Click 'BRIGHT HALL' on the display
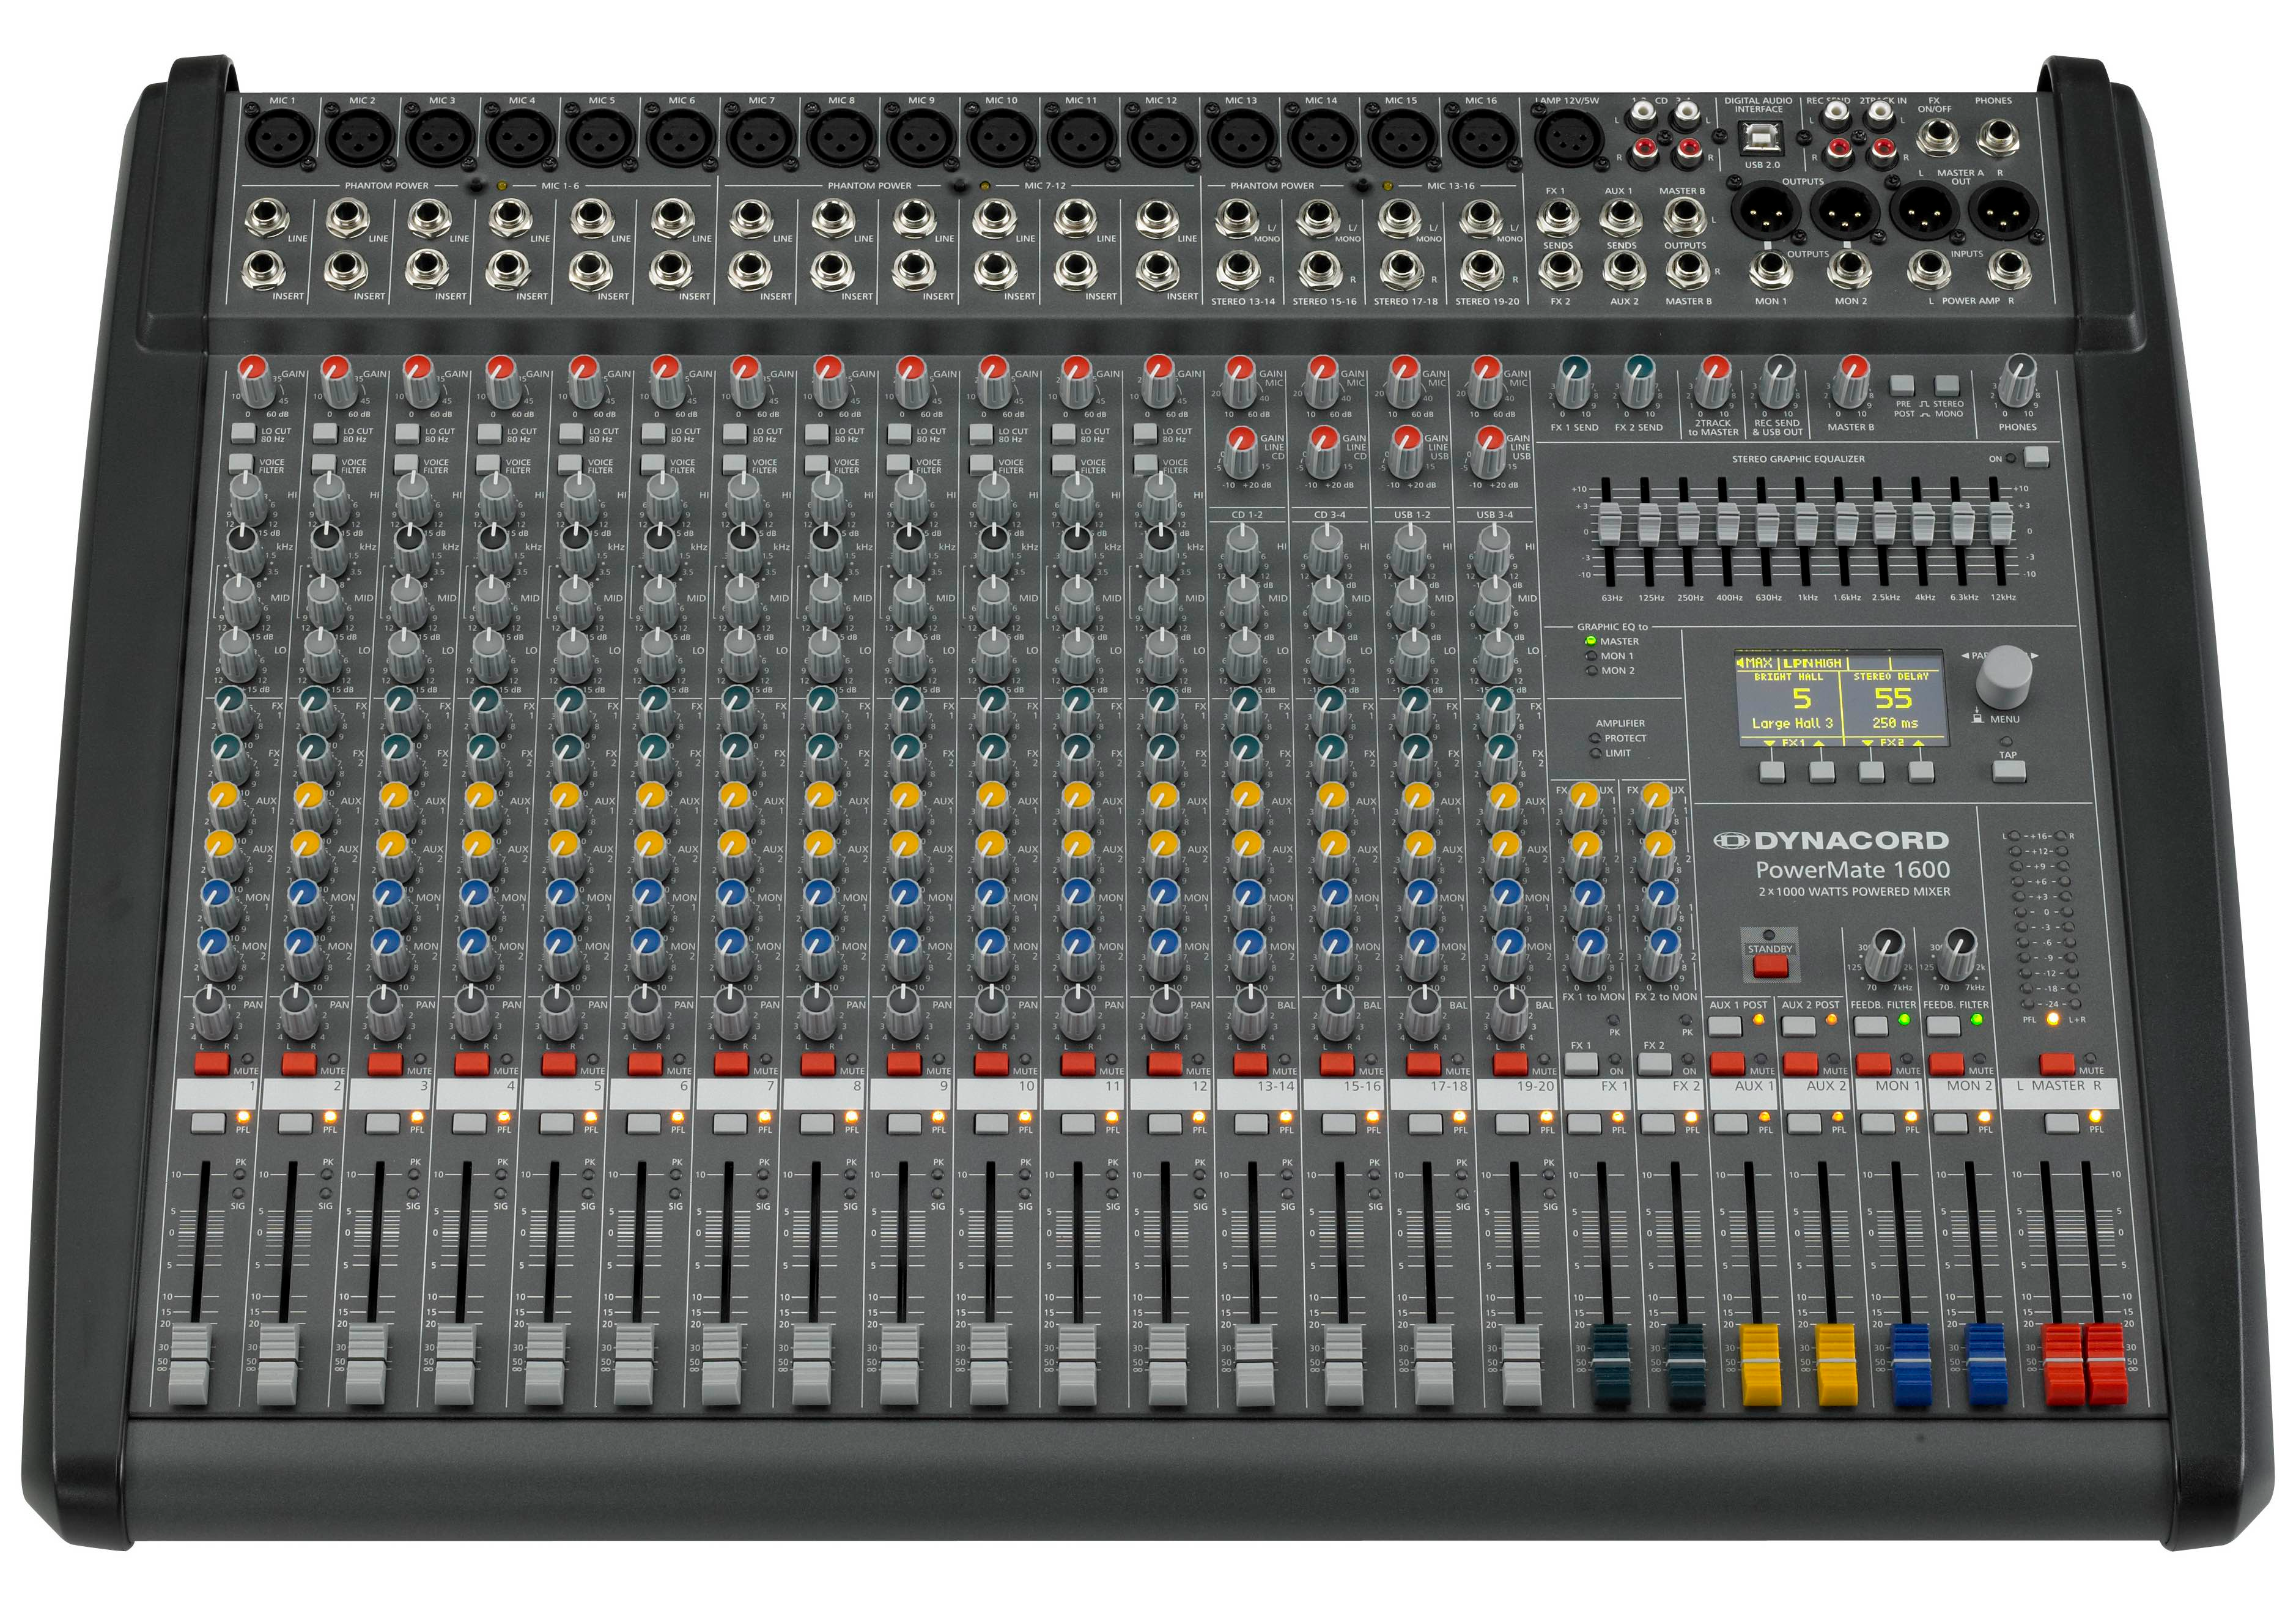Screen dimensions: 2296x1608 (1789, 677)
